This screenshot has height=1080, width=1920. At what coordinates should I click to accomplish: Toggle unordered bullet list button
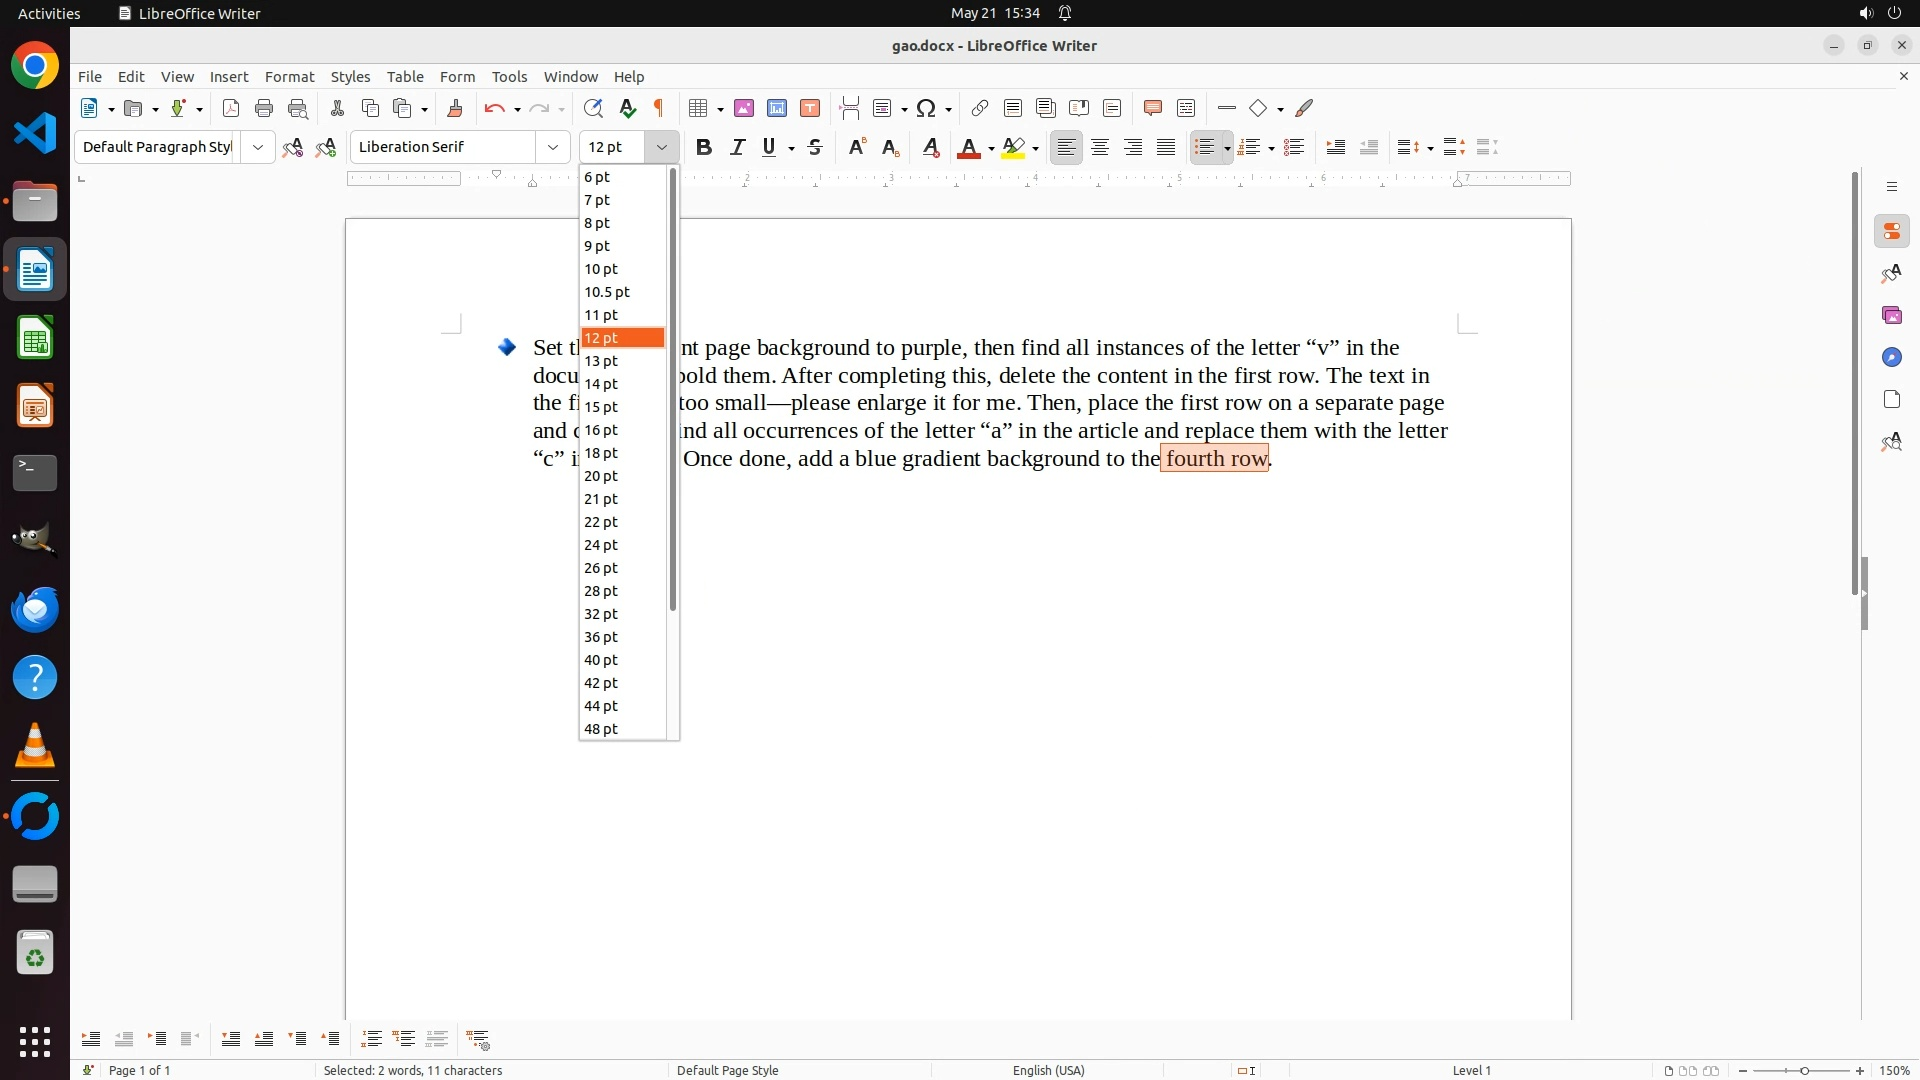1205,147
